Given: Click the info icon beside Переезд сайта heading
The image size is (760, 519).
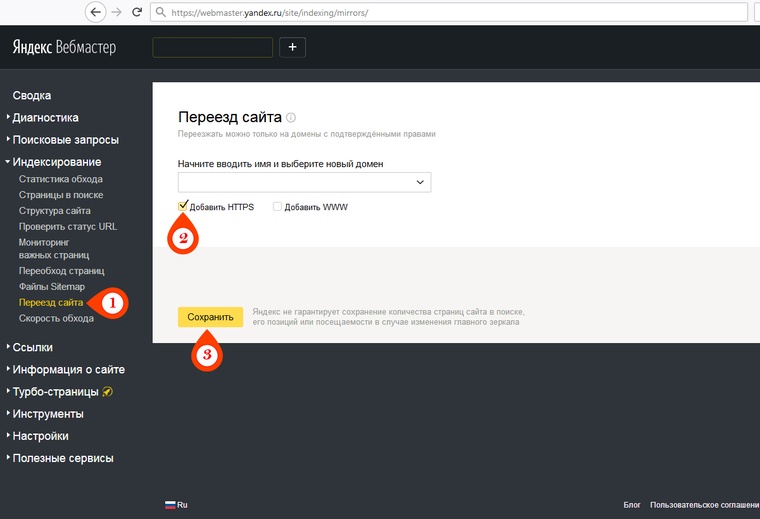Looking at the screenshot, I should [x=291, y=117].
